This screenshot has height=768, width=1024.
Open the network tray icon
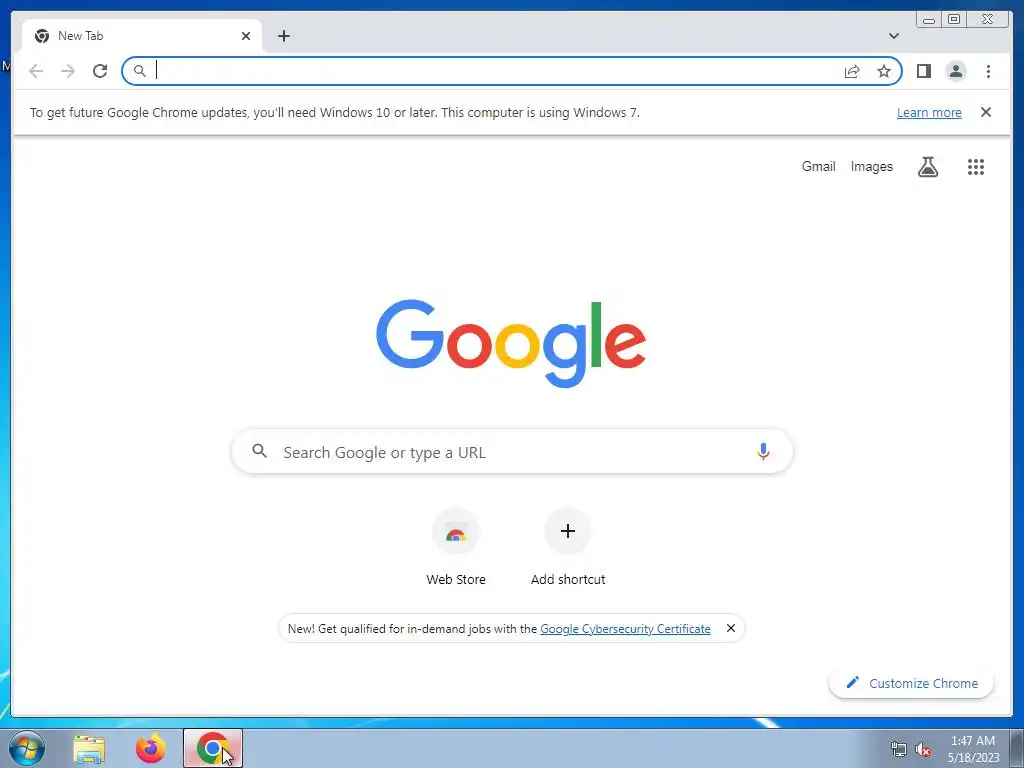click(x=899, y=749)
